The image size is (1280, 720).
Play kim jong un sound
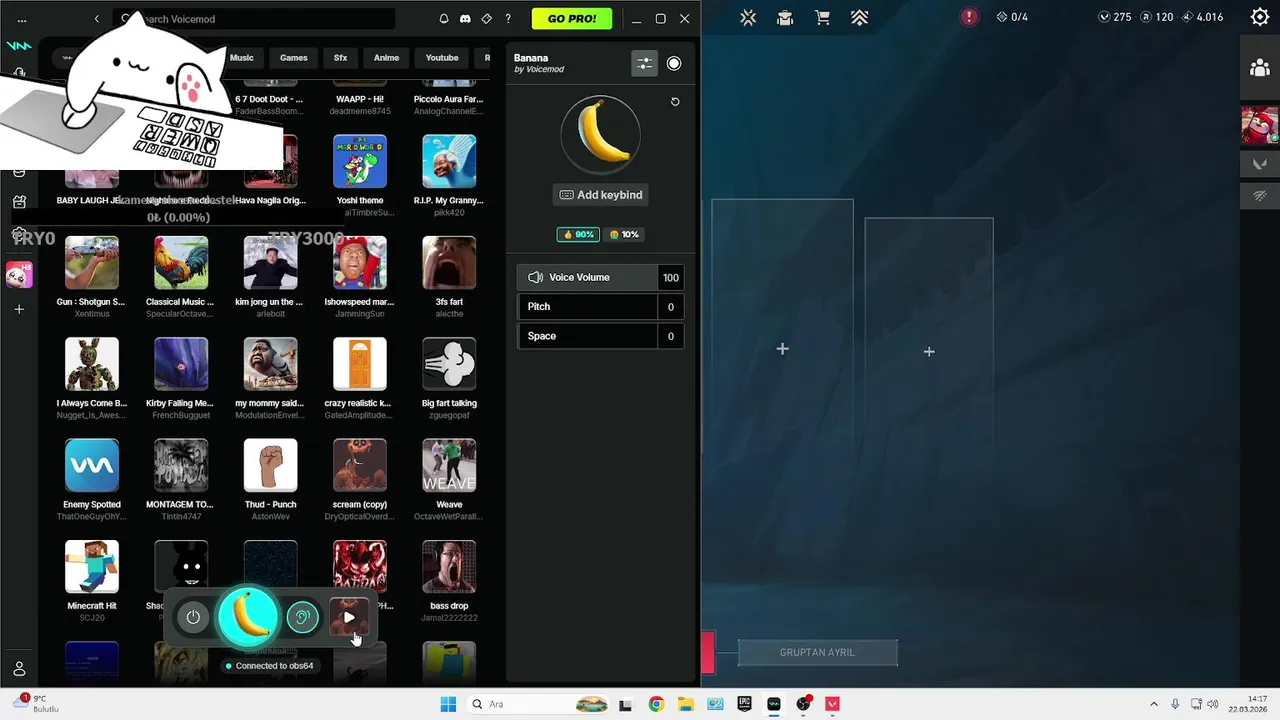[x=270, y=262]
